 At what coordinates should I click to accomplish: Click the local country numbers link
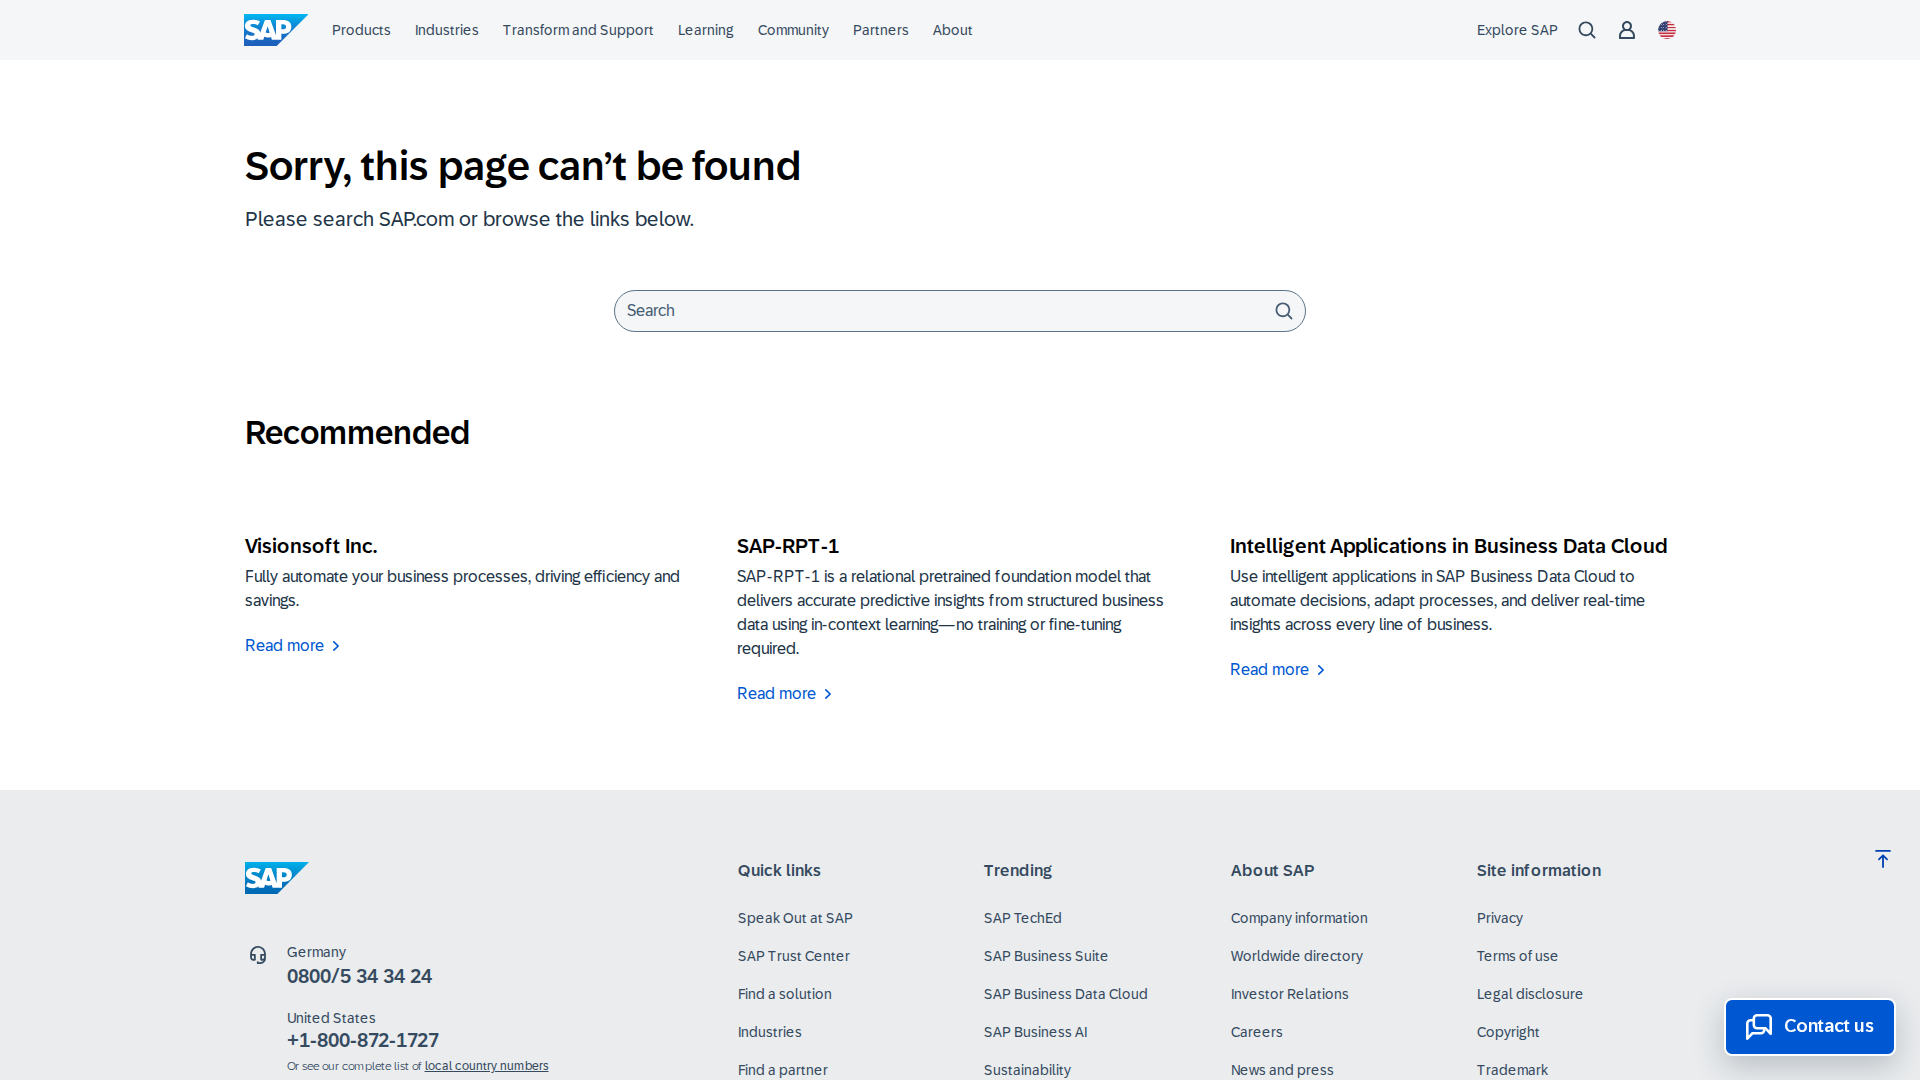point(486,1066)
